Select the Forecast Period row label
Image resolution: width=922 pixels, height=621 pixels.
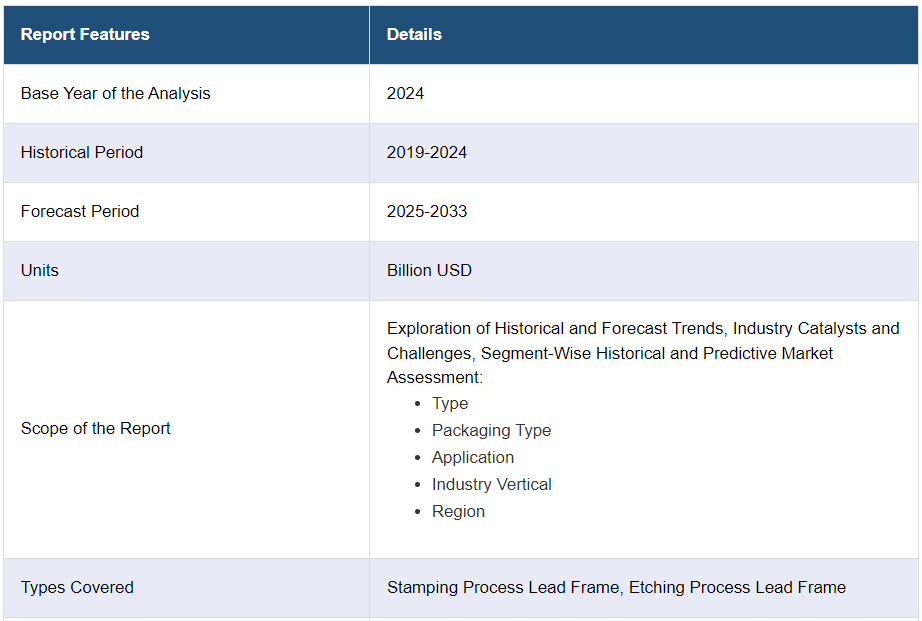[80, 211]
